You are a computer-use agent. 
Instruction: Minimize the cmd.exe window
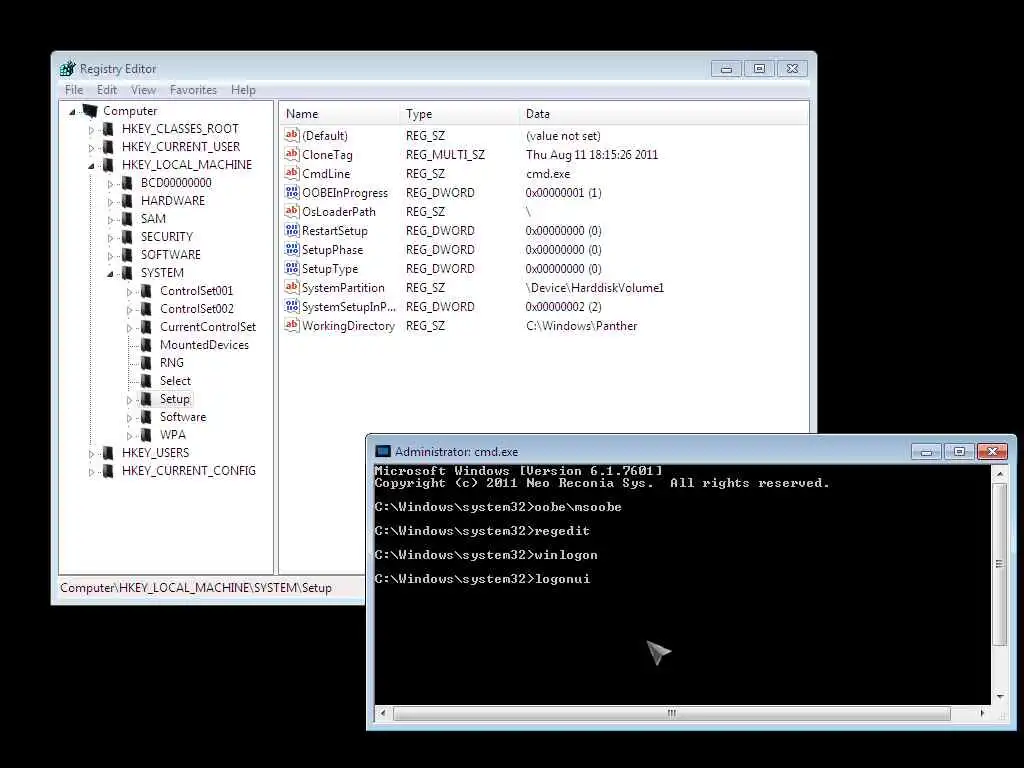(926, 451)
